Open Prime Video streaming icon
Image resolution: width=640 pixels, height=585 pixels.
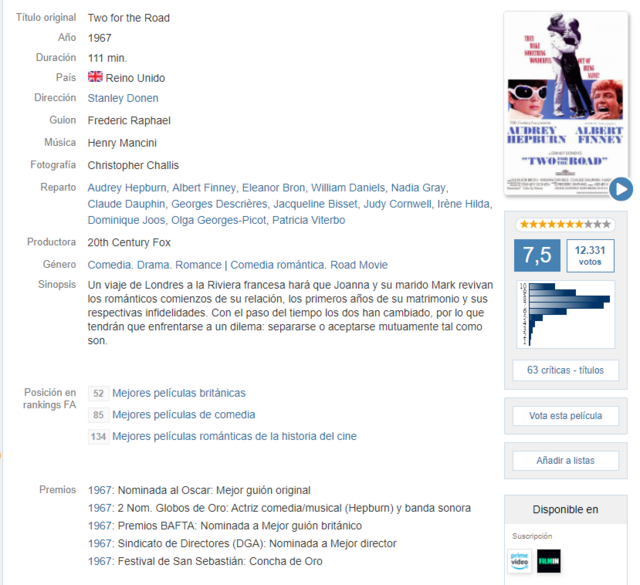click(519, 561)
